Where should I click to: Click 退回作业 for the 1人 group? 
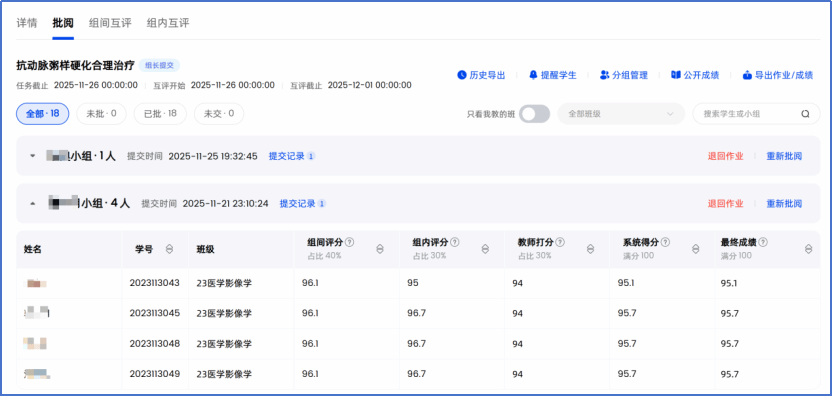tap(725, 156)
